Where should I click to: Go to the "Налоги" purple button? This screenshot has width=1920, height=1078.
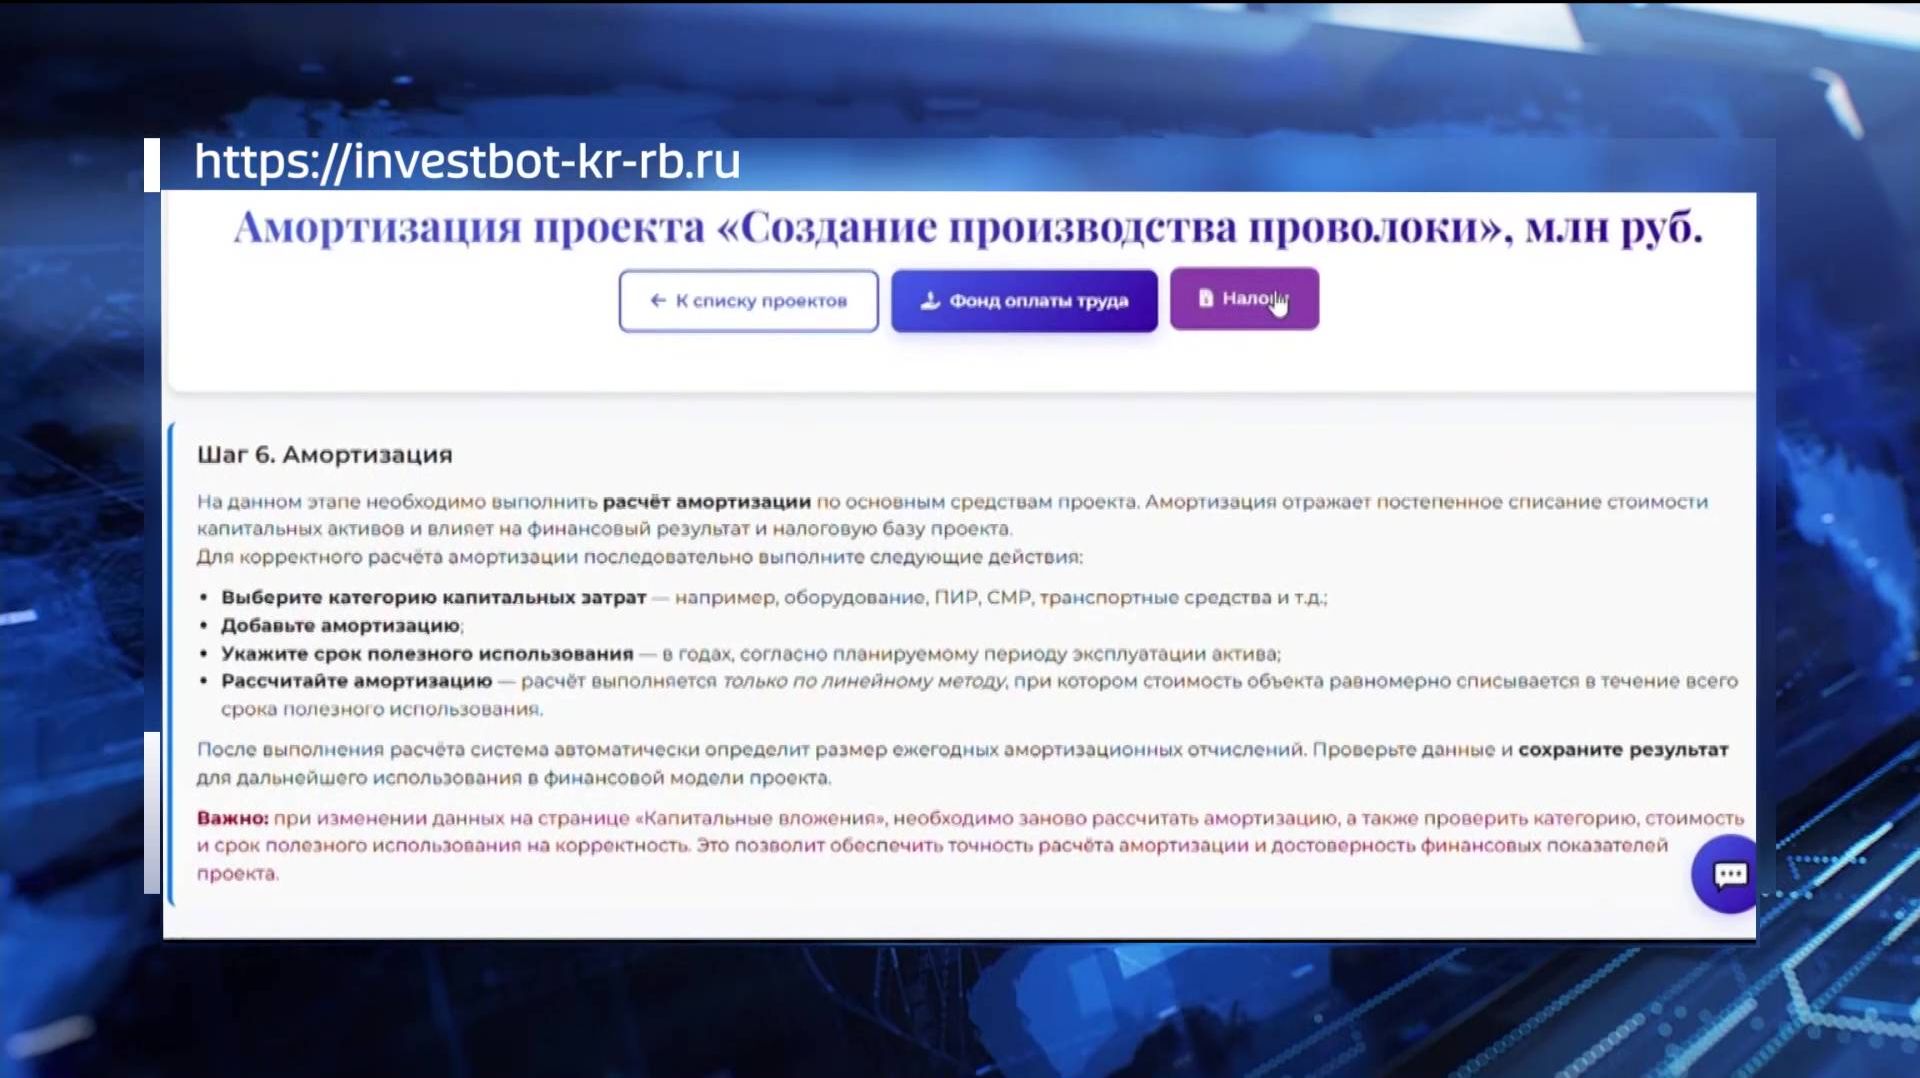click(1244, 299)
